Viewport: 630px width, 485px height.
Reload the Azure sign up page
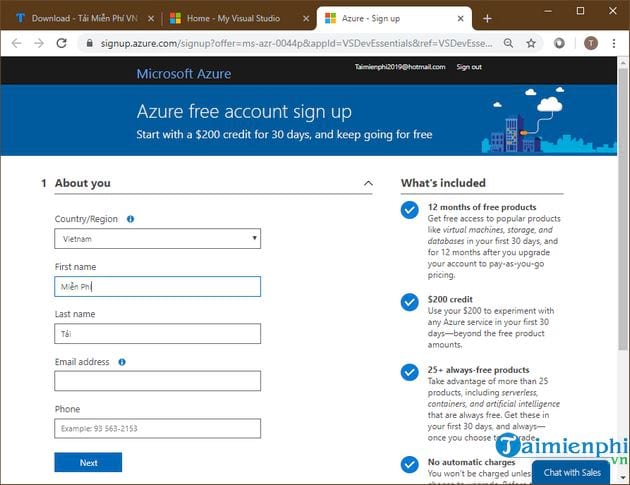coord(61,43)
